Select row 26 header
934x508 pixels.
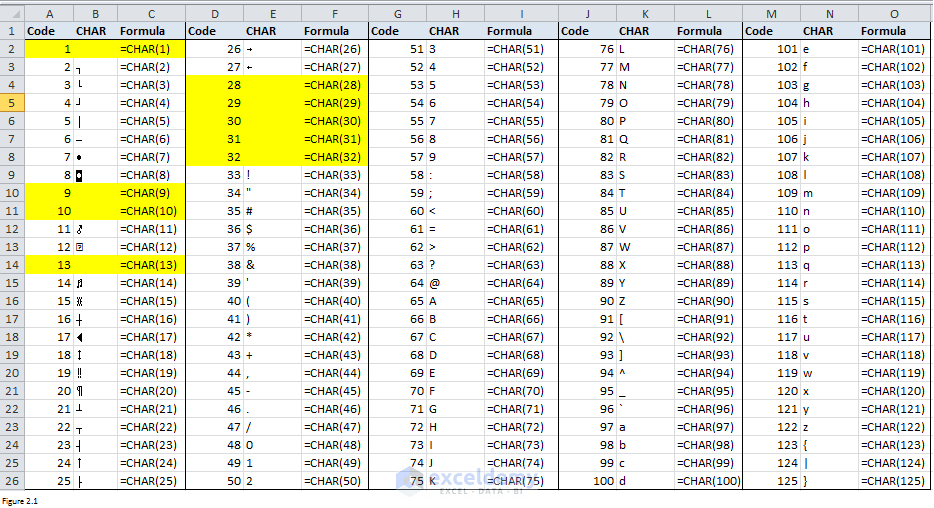pyautogui.click(x=12, y=481)
